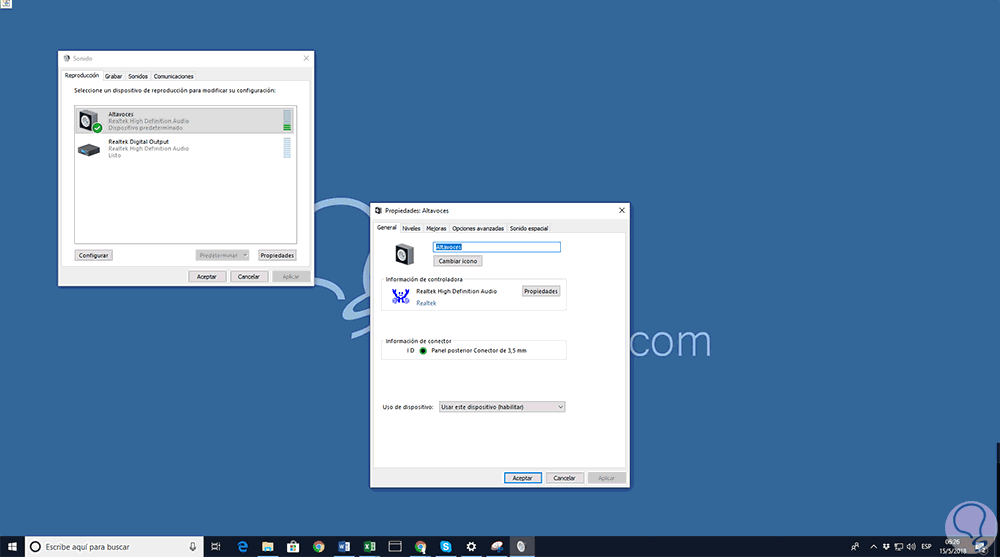The width and height of the screenshot is (1000, 557).
Task: Open the People icon in system tray
Action: (855, 547)
